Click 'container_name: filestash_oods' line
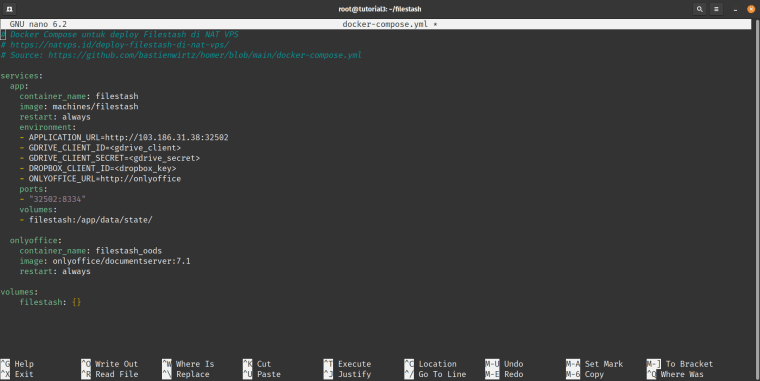 pos(91,251)
